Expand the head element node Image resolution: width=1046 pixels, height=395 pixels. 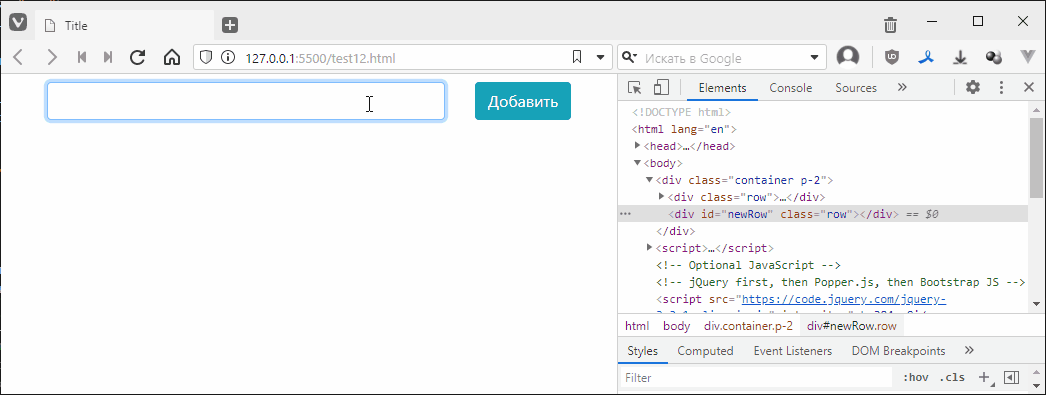pyautogui.click(x=638, y=145)
